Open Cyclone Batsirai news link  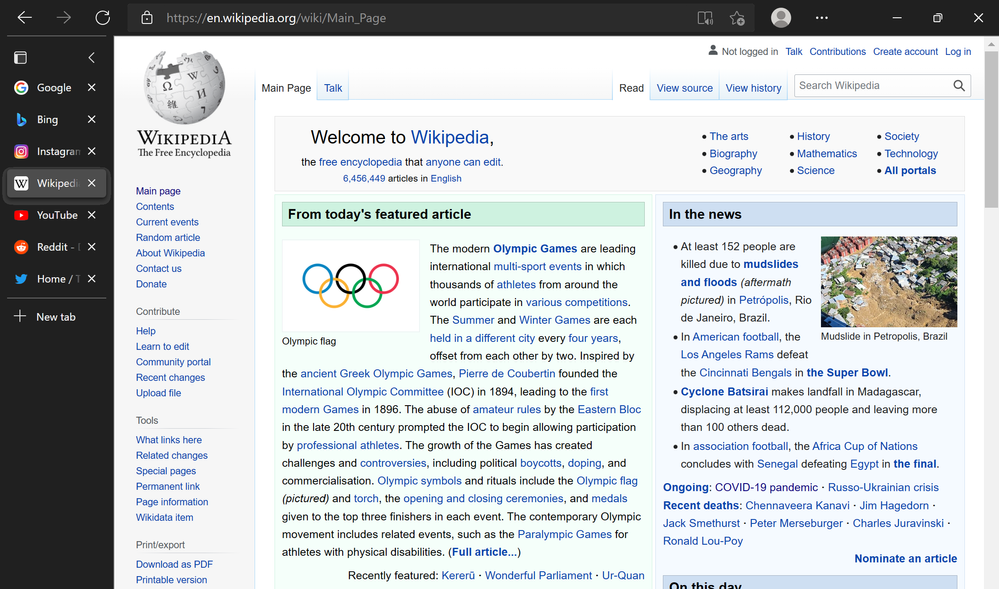[x=724, y=391]
